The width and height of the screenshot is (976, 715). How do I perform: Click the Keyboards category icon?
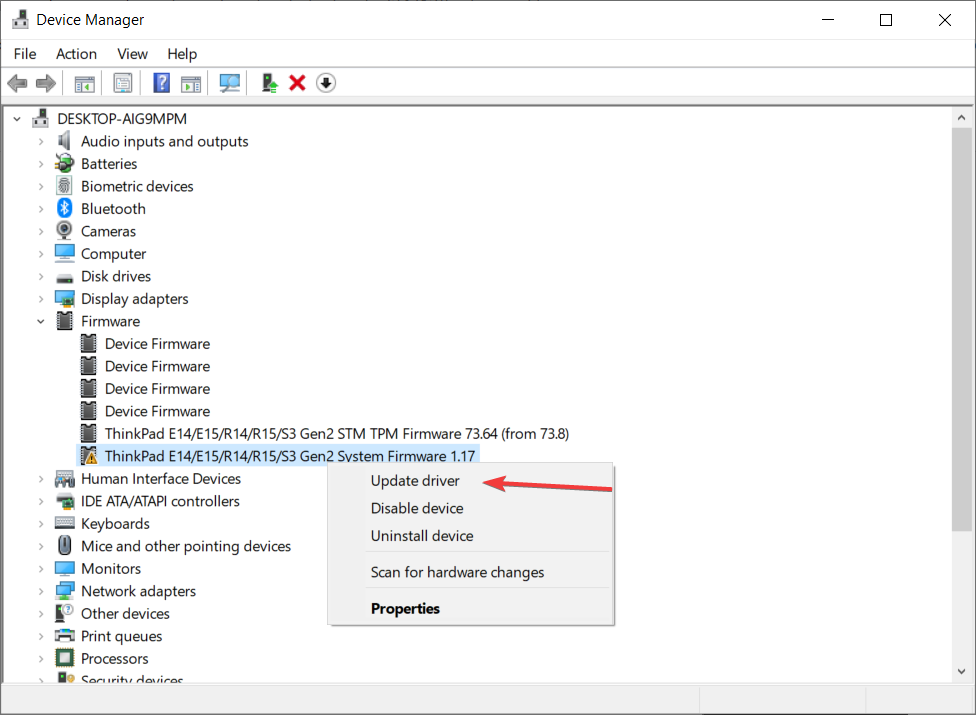point(65,523)
